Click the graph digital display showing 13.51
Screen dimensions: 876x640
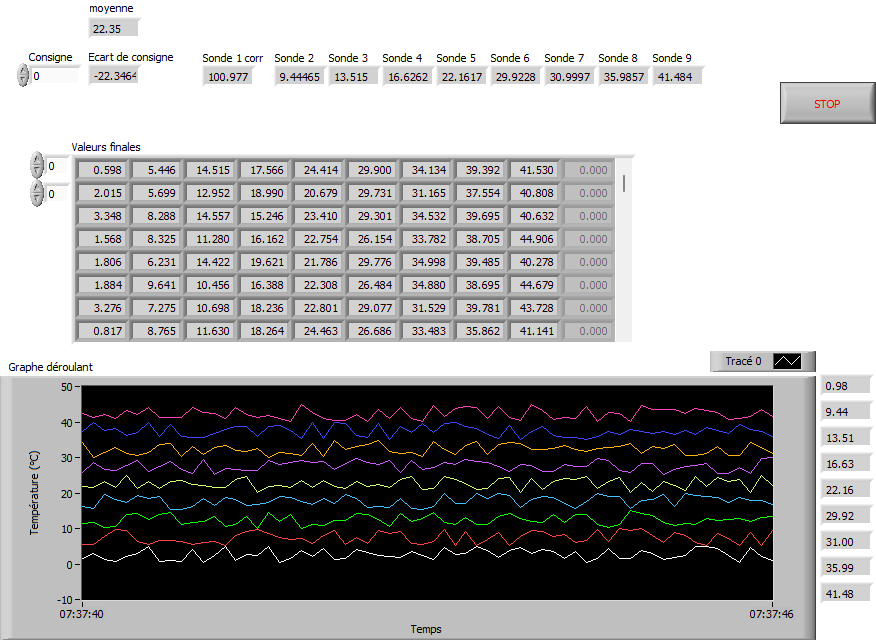coord(845,438)
